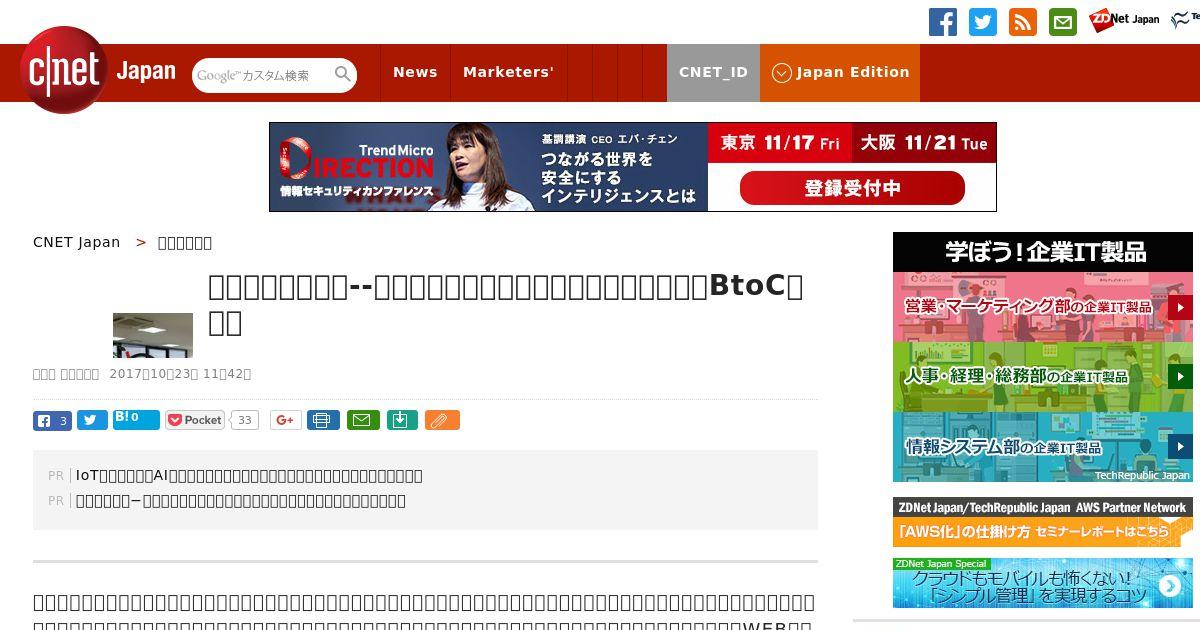Open first PR link starting with IoT

[x=249, y=475]
